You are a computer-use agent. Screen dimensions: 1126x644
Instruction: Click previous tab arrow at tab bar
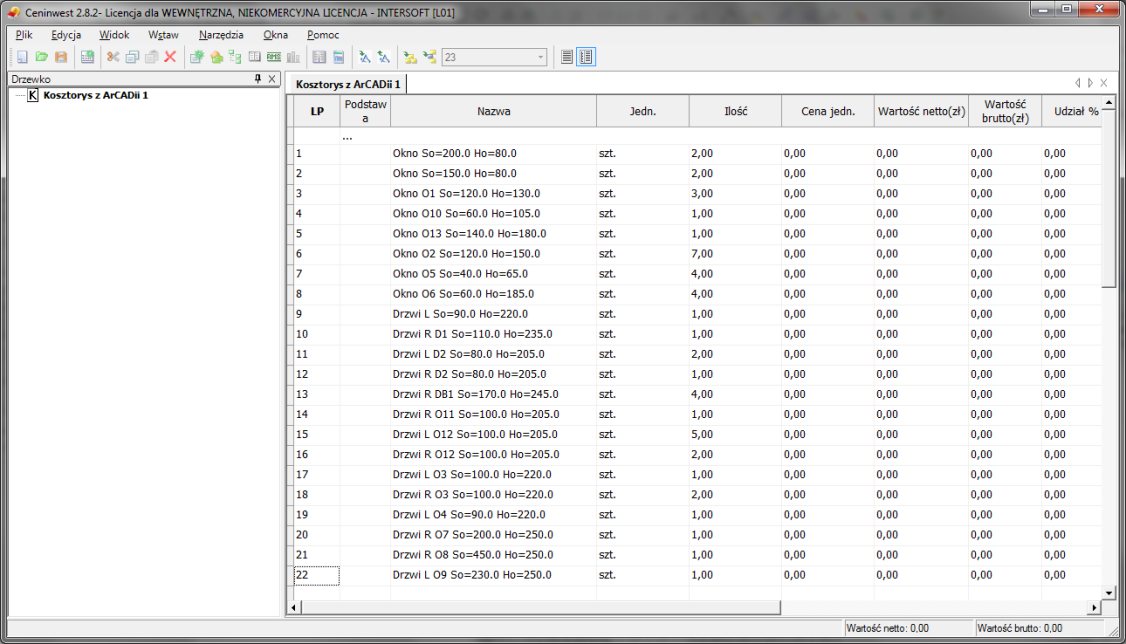pos(1077,83)
